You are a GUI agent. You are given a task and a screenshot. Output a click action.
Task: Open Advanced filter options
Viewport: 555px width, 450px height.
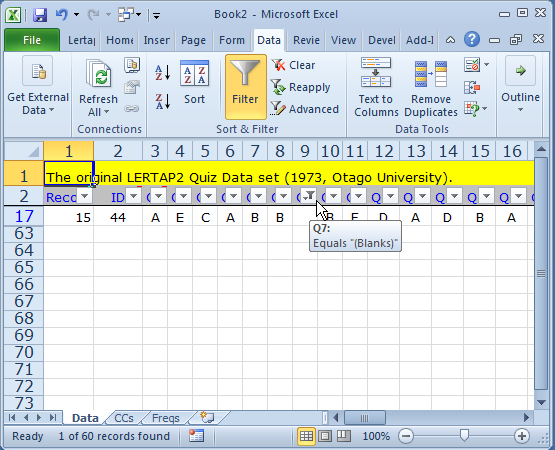pos(305,109)
